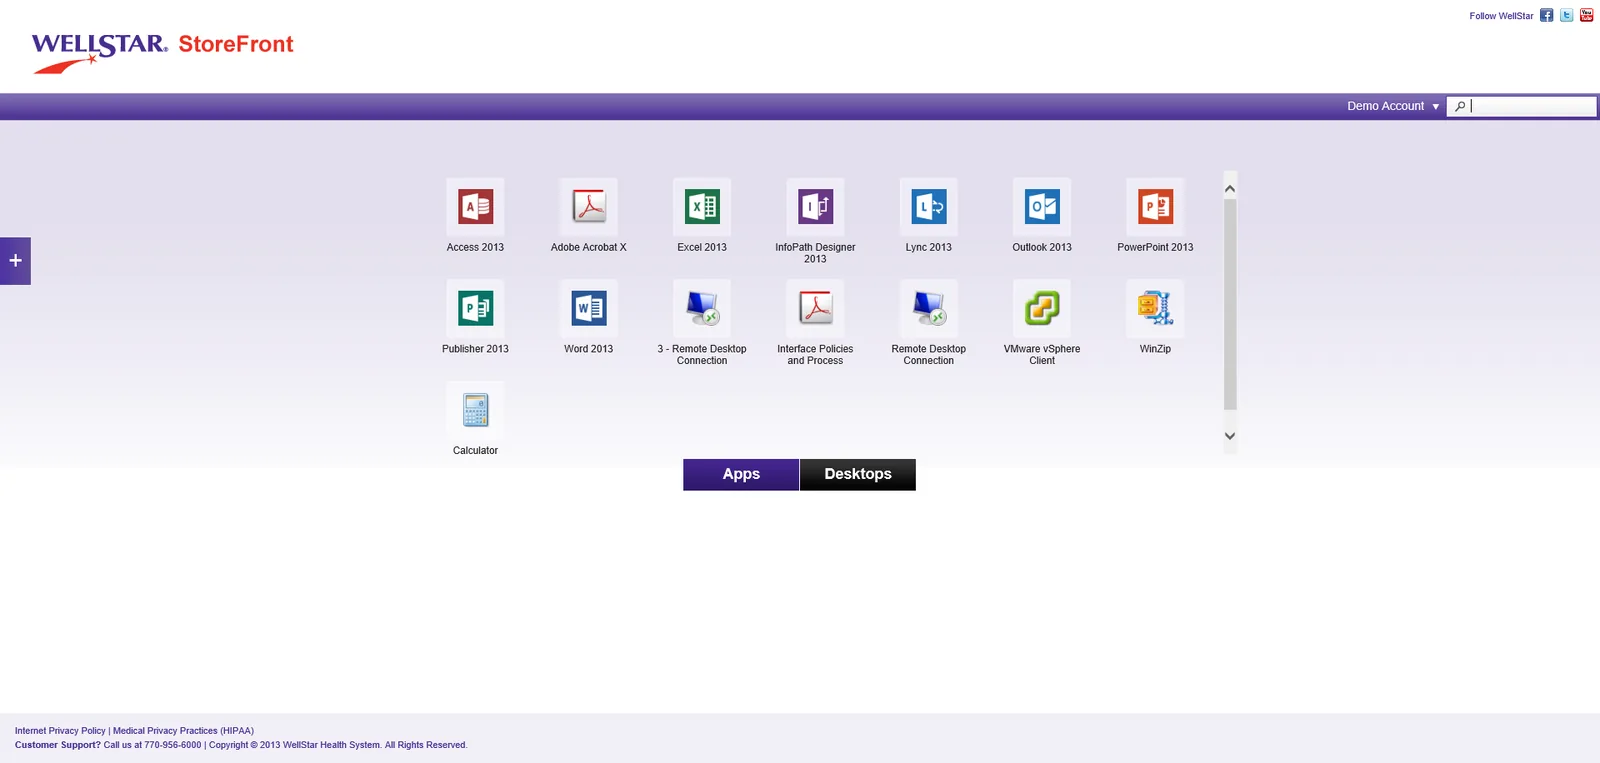Open the InfoPath Designer 2013 icon
1600x763 pixels.
(x=815, y=207)
